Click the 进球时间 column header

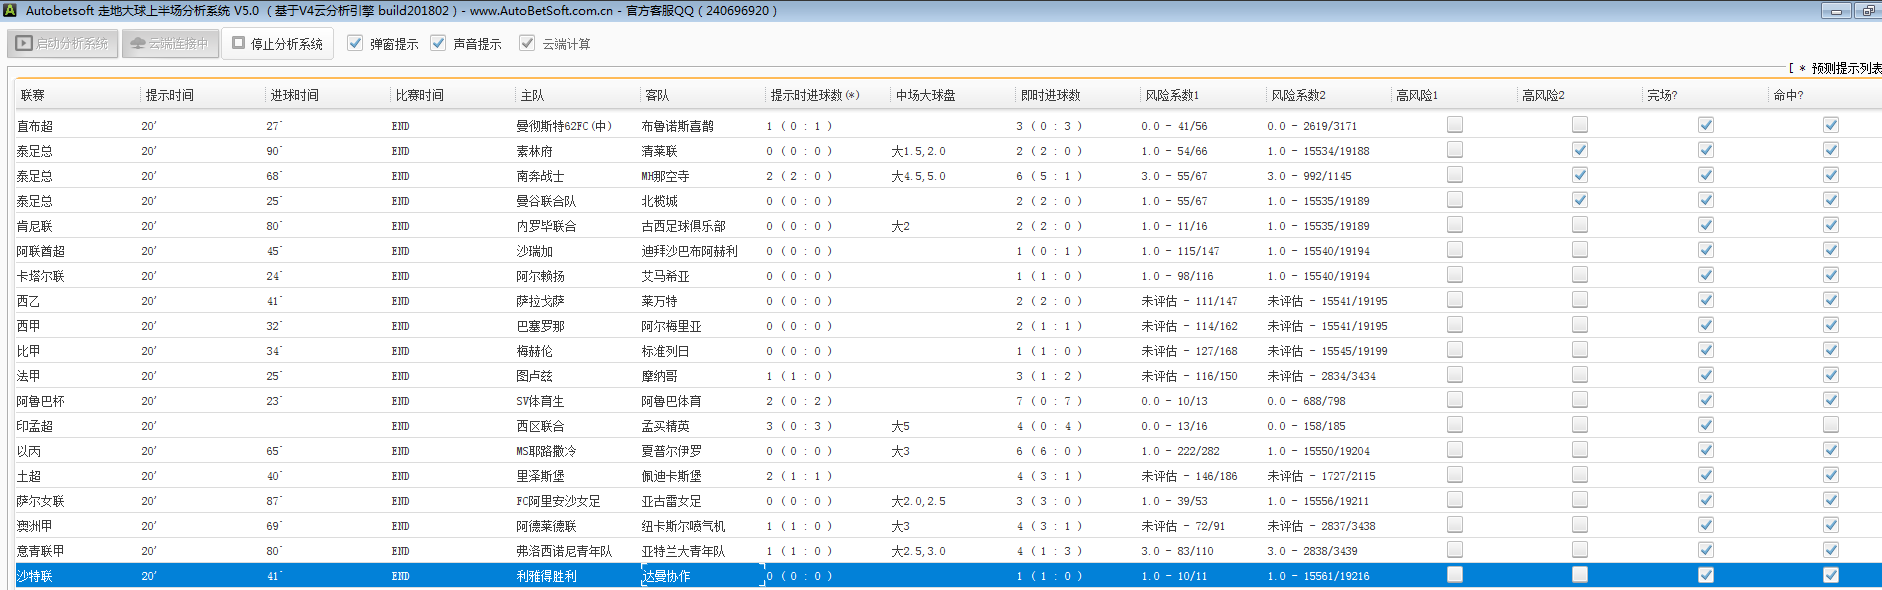pyautogui.click(x=294, y=95)
